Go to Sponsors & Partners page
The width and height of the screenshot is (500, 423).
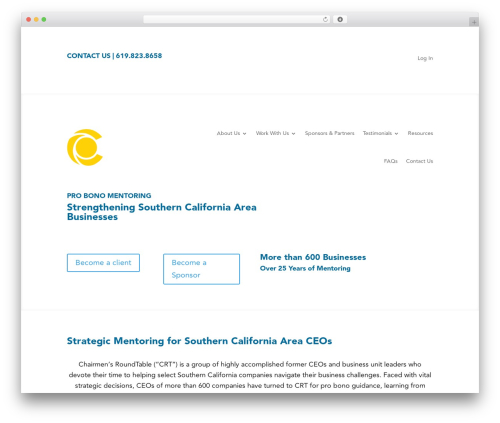329,133
